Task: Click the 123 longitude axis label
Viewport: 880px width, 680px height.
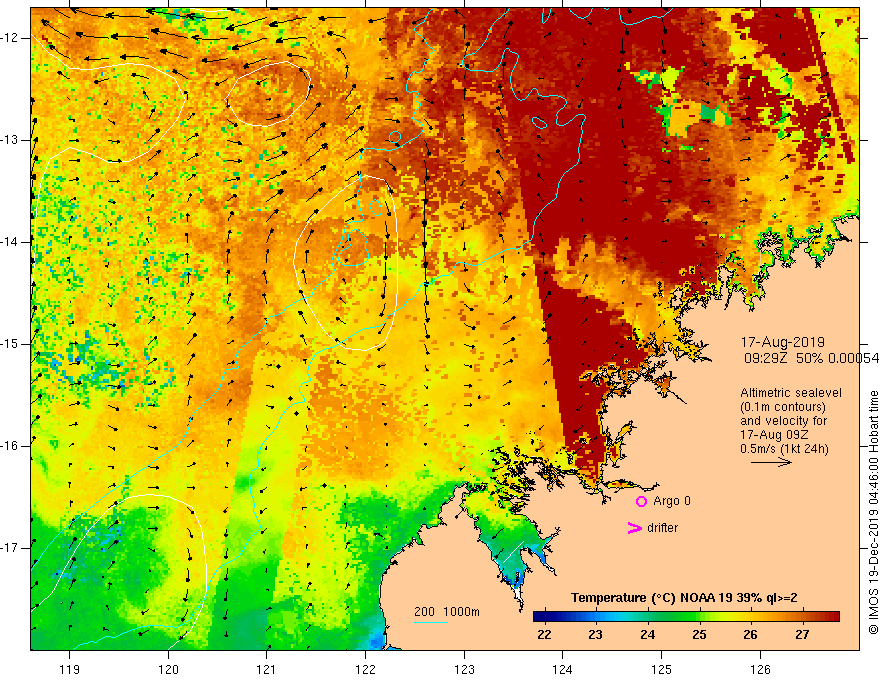Action: (464, 669)
